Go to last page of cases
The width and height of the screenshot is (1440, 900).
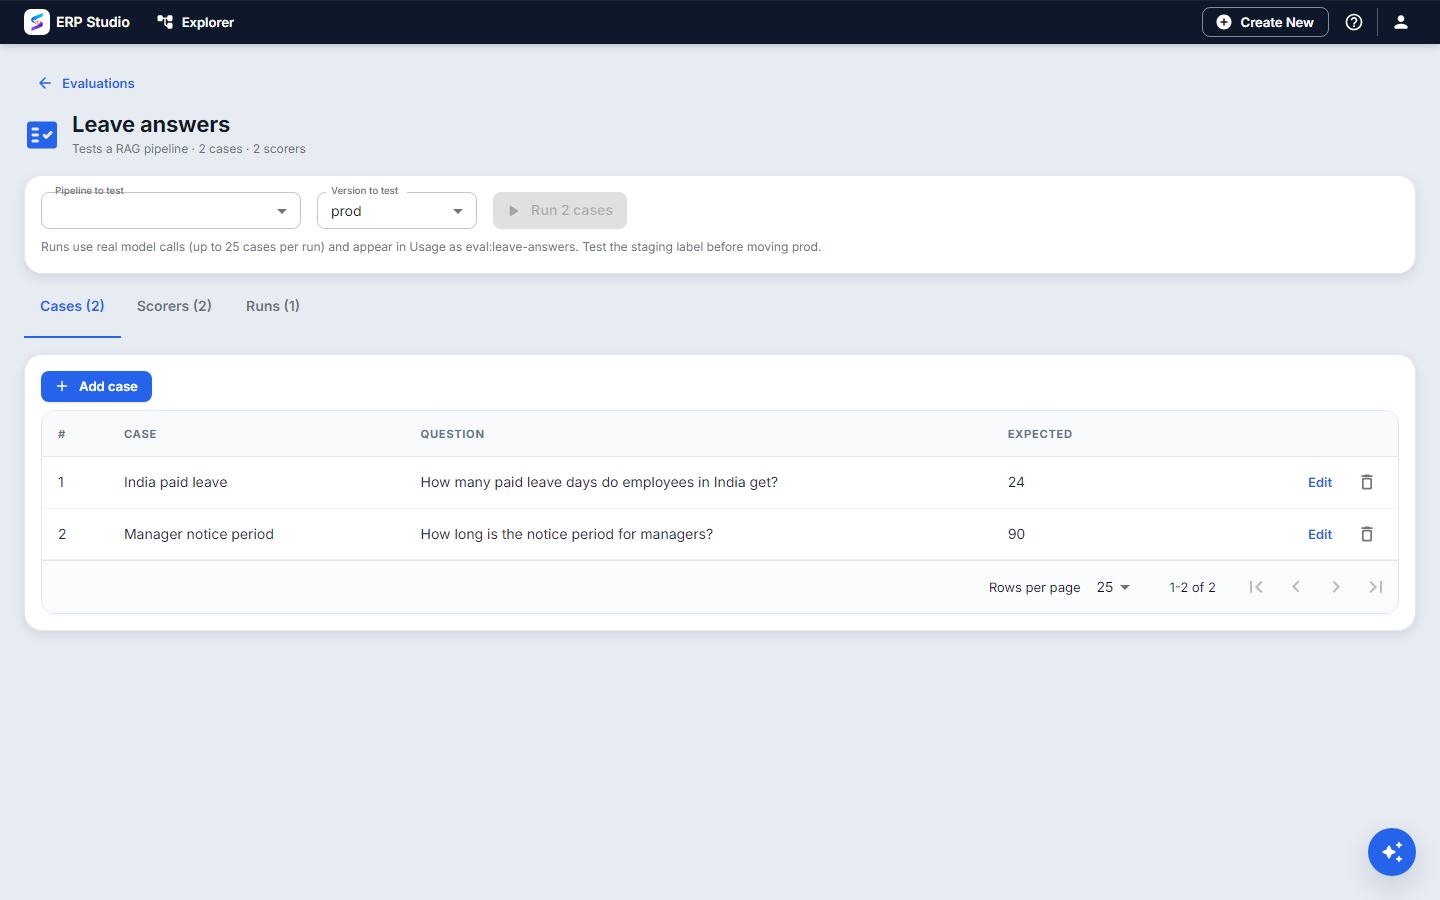(1376, 587)
